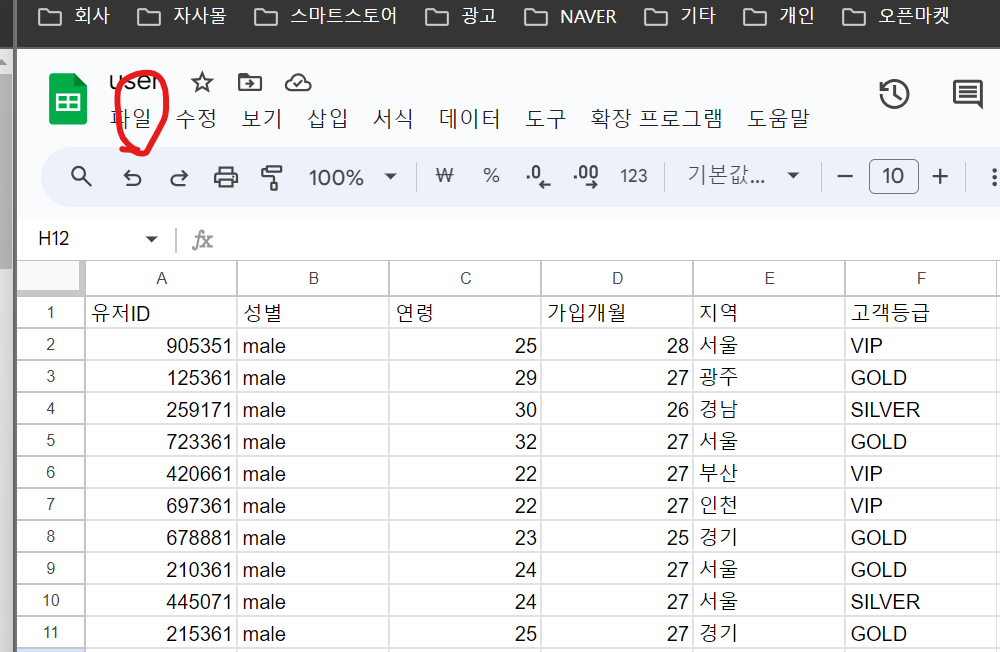Select row 6 header

point(50,472)
